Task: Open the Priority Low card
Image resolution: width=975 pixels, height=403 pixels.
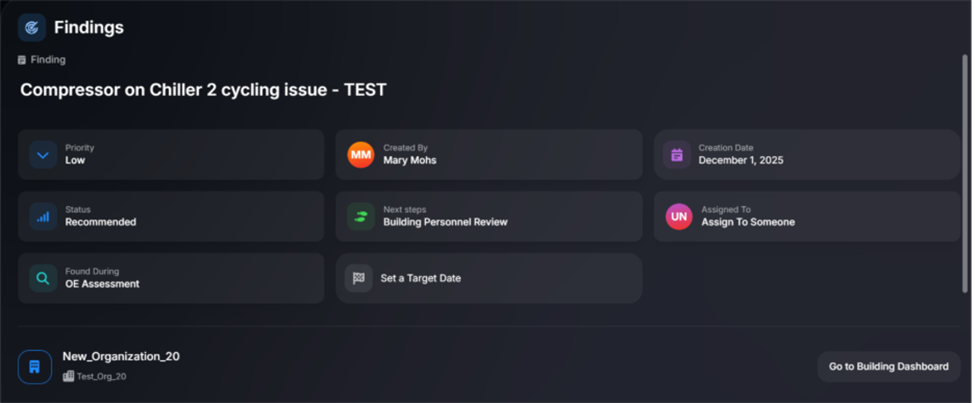Action: coord(171,155)
